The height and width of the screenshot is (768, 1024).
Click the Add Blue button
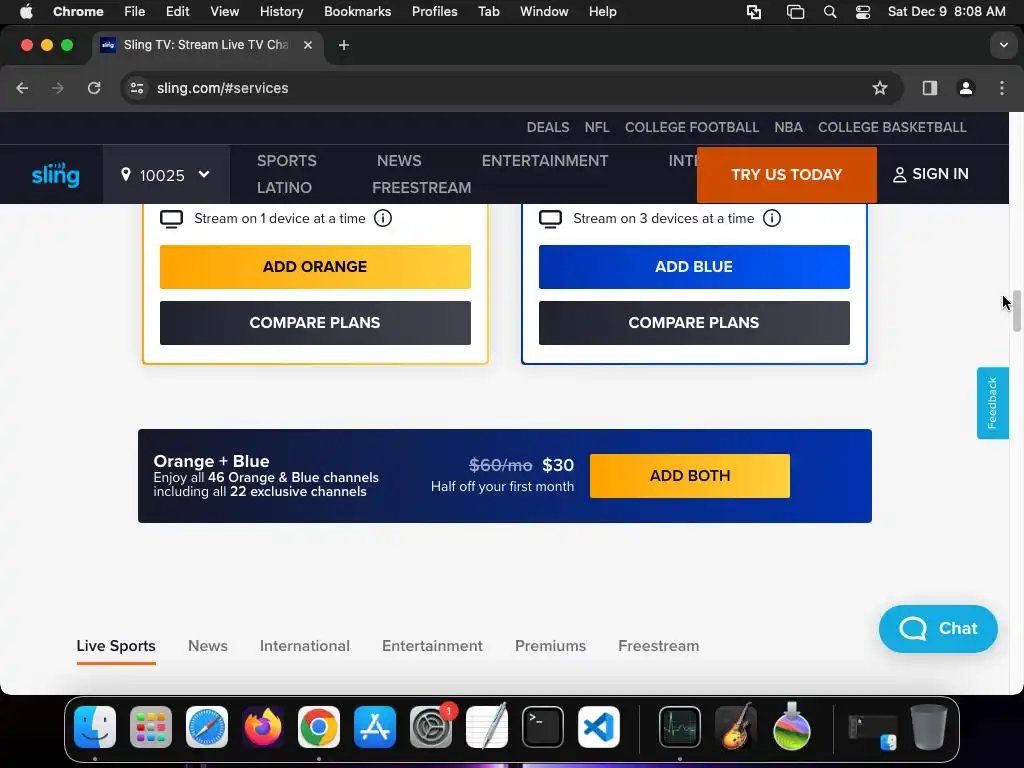click(694, 267)
